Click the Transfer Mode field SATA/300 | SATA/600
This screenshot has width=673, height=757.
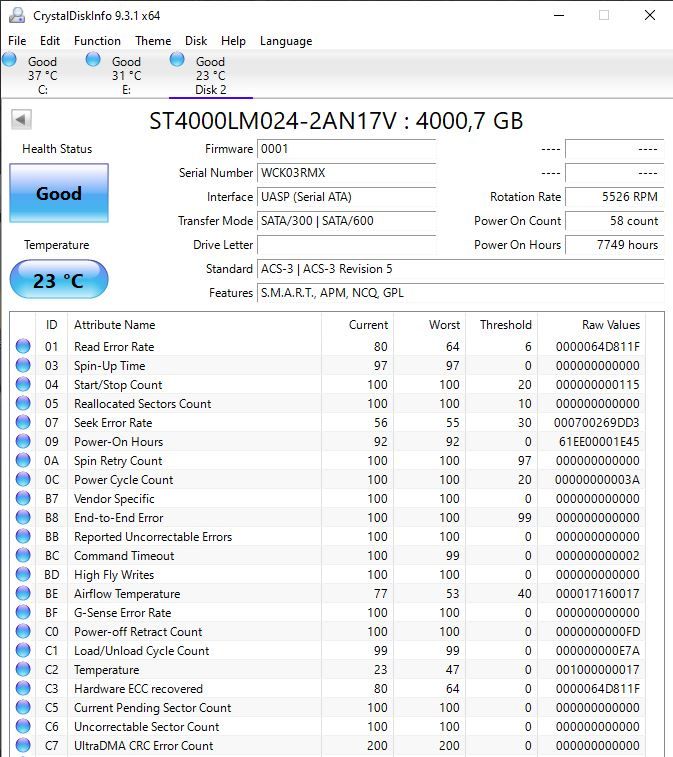(347, 221)
